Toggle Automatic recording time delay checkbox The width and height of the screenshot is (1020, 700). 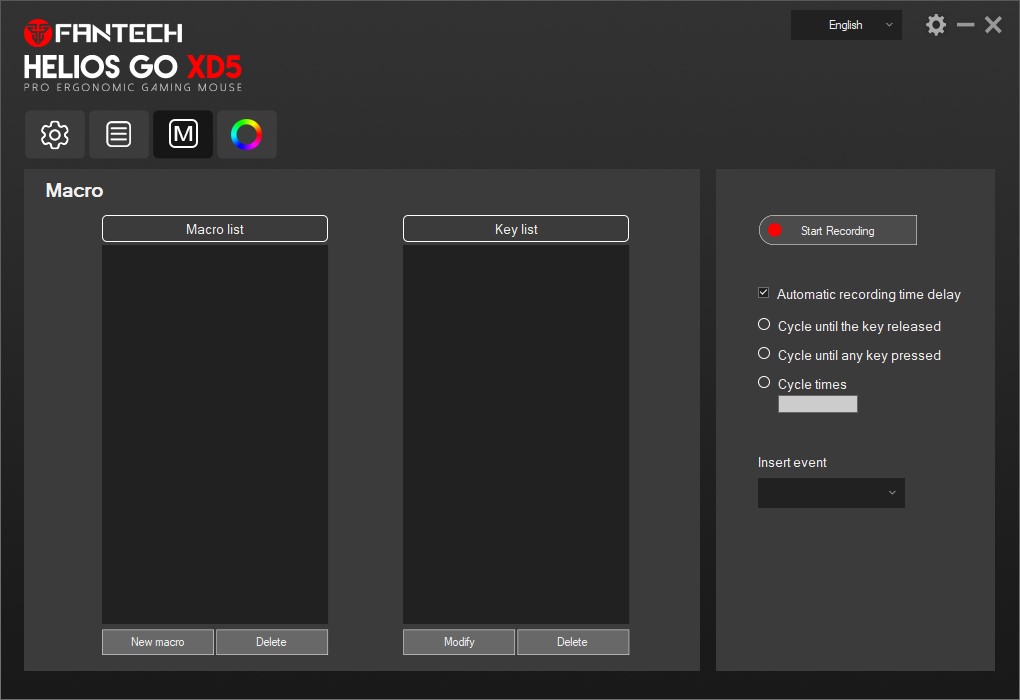pyautogui.click(x=764, y=293)
